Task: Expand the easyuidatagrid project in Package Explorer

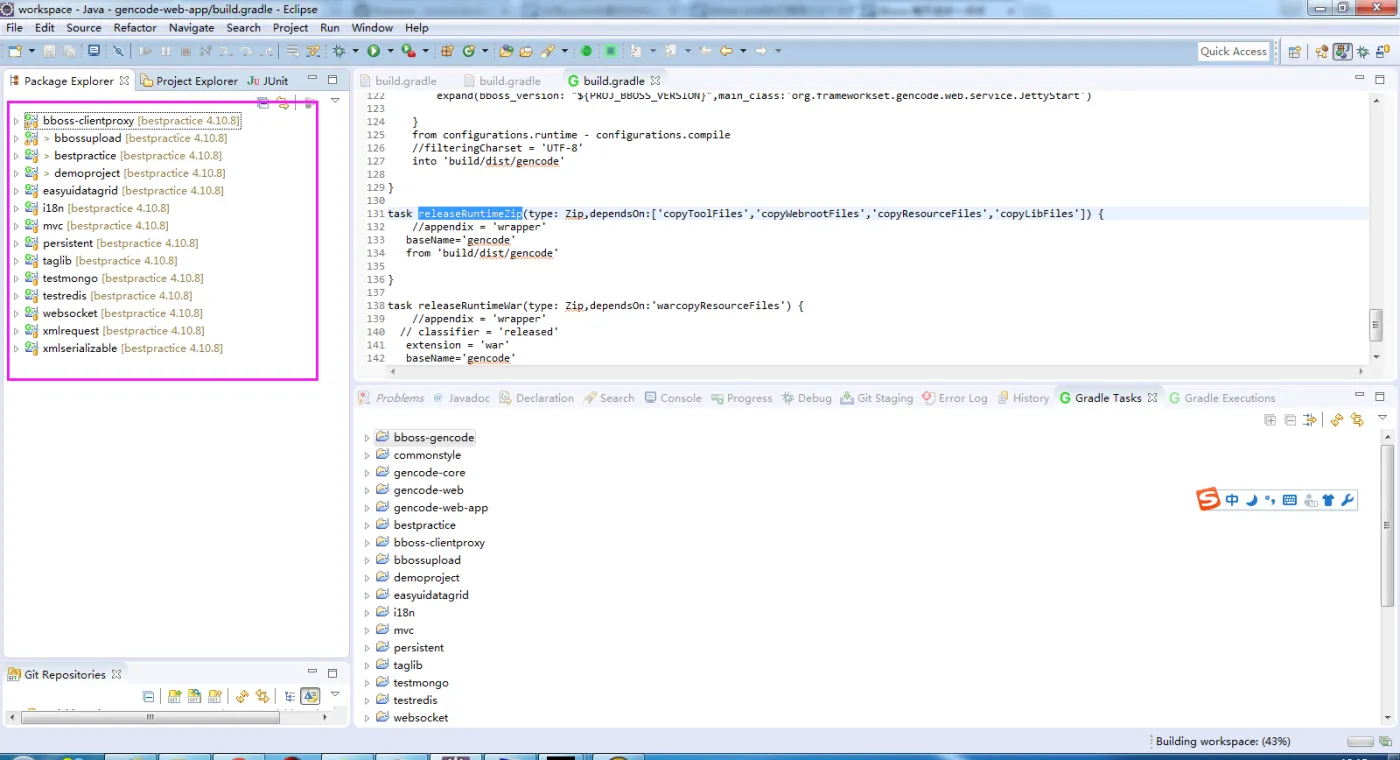Action: point(16,191)
